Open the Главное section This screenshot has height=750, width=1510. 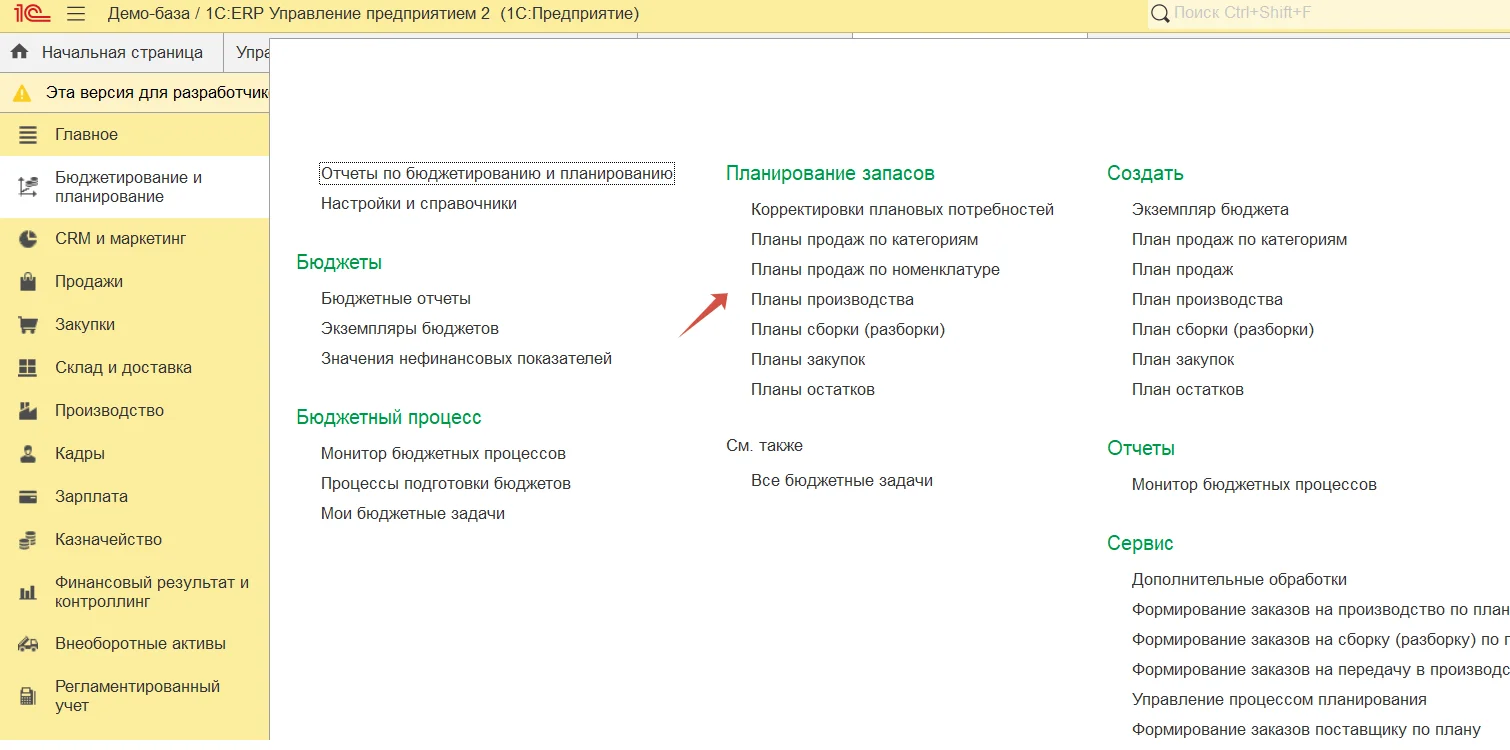tap(134, 134)
